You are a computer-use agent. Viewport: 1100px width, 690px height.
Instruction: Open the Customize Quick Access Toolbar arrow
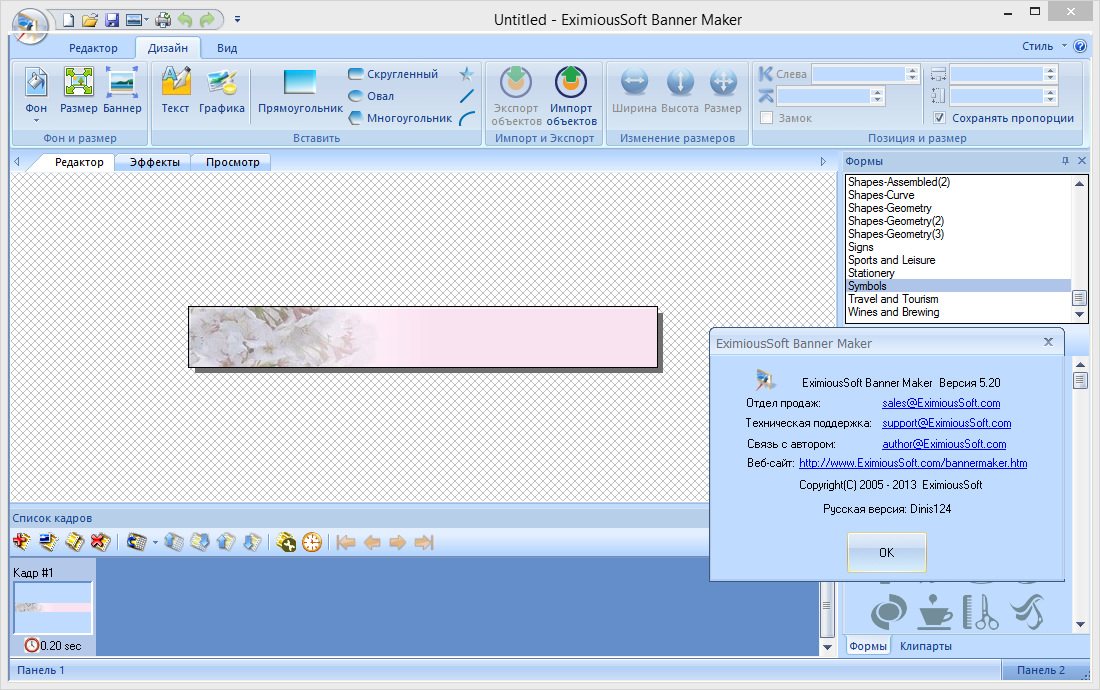coord(237,20)
